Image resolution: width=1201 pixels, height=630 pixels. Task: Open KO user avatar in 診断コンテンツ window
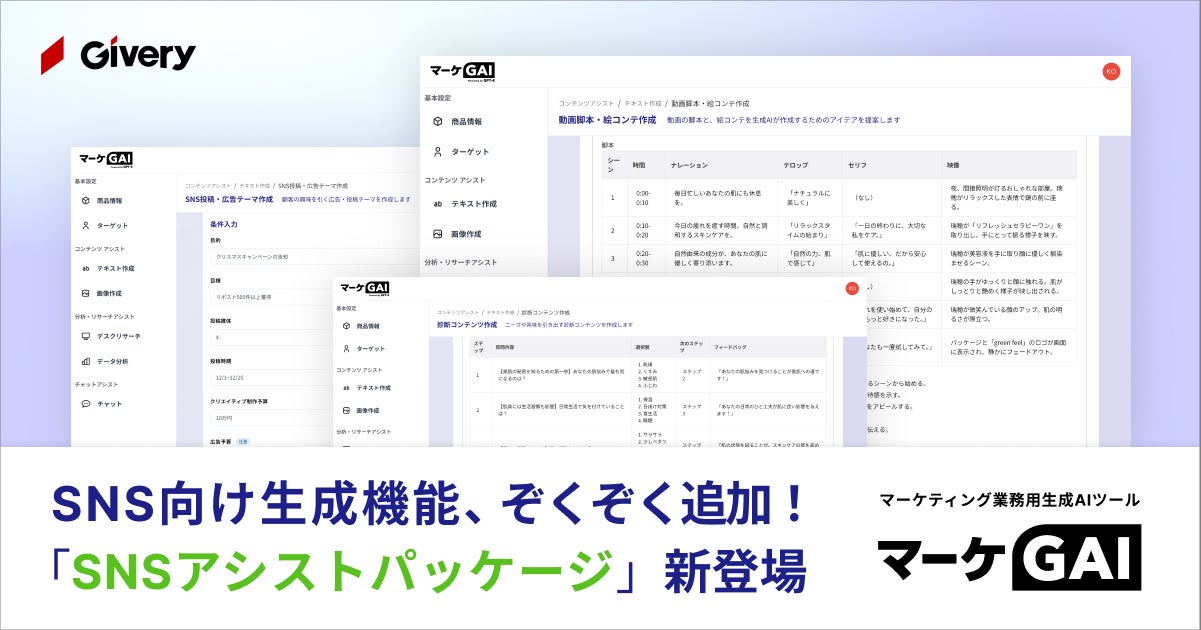[x=852, y=288]
